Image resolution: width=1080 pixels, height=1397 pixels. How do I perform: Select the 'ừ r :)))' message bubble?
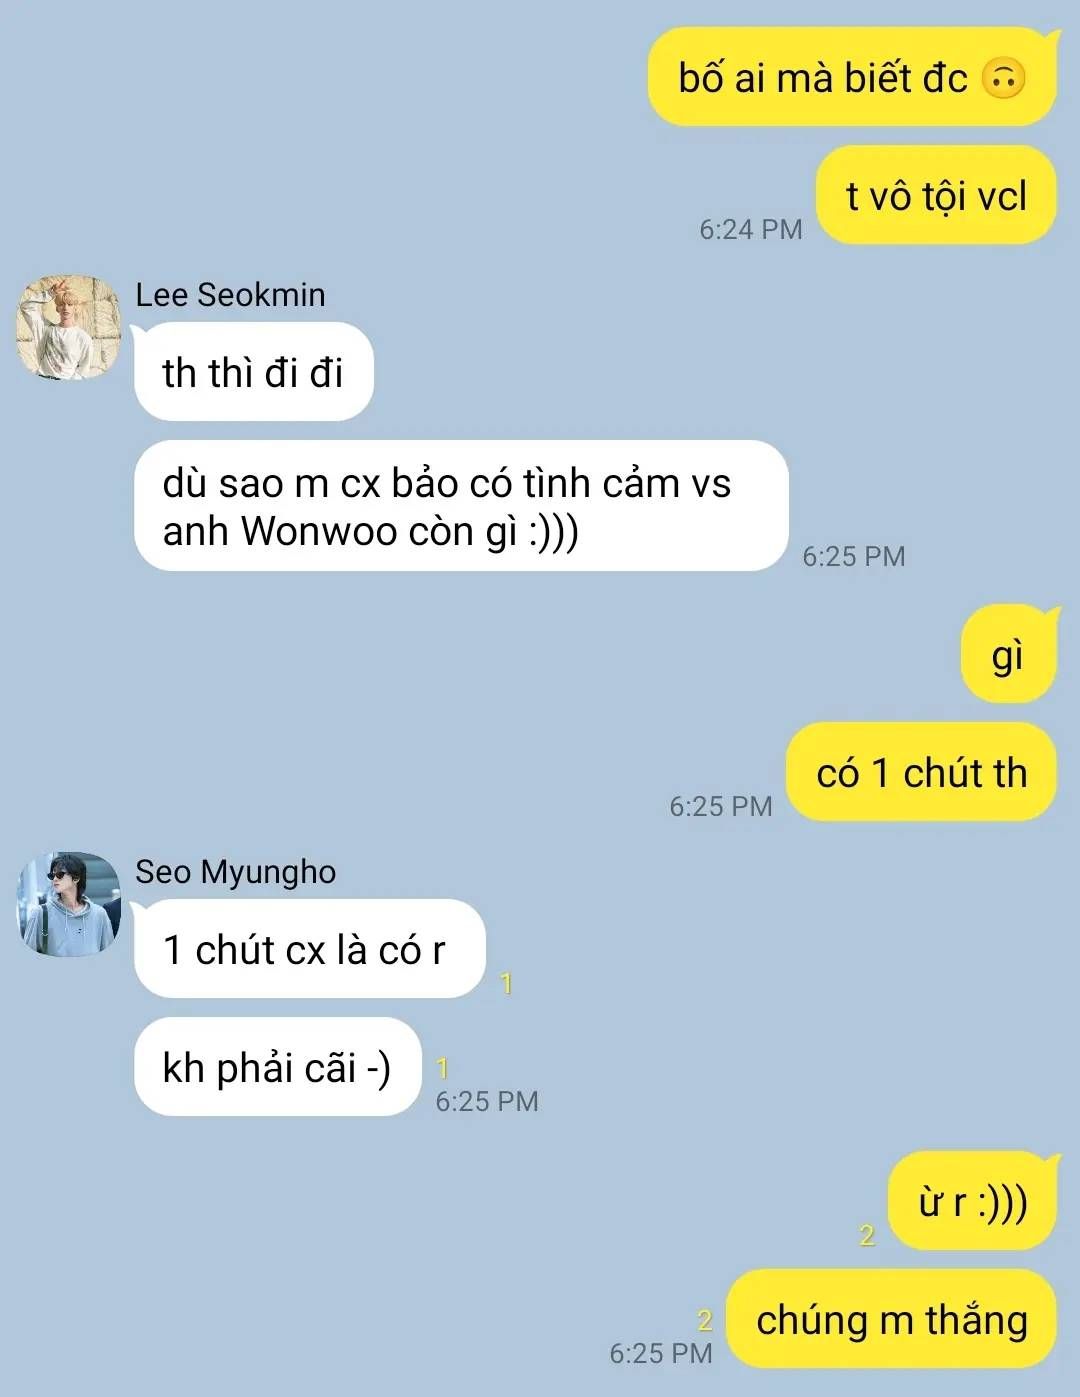pos(973,1201)
